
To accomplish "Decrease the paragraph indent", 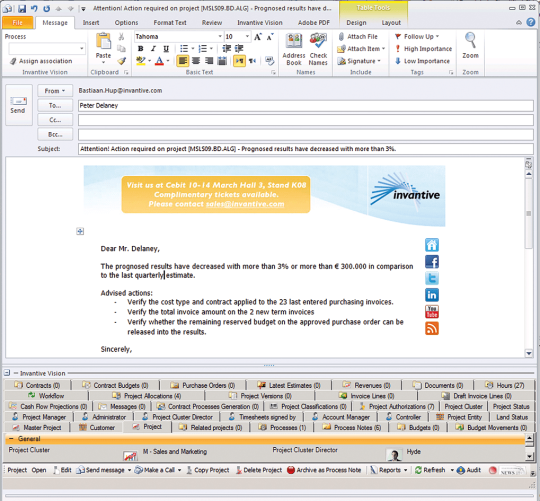I will pos(227,49).
